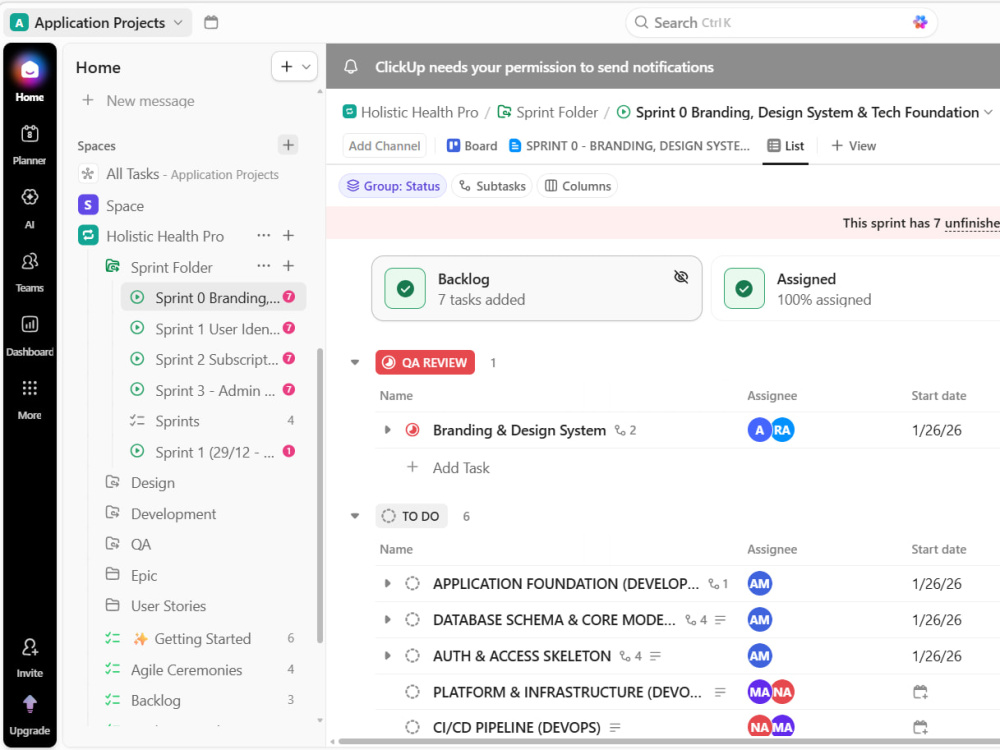The width and height of the screenshot is (1000, 750).
Task: Open ellipsis menu for Holistic Health Pro
Action: (263, 235)
